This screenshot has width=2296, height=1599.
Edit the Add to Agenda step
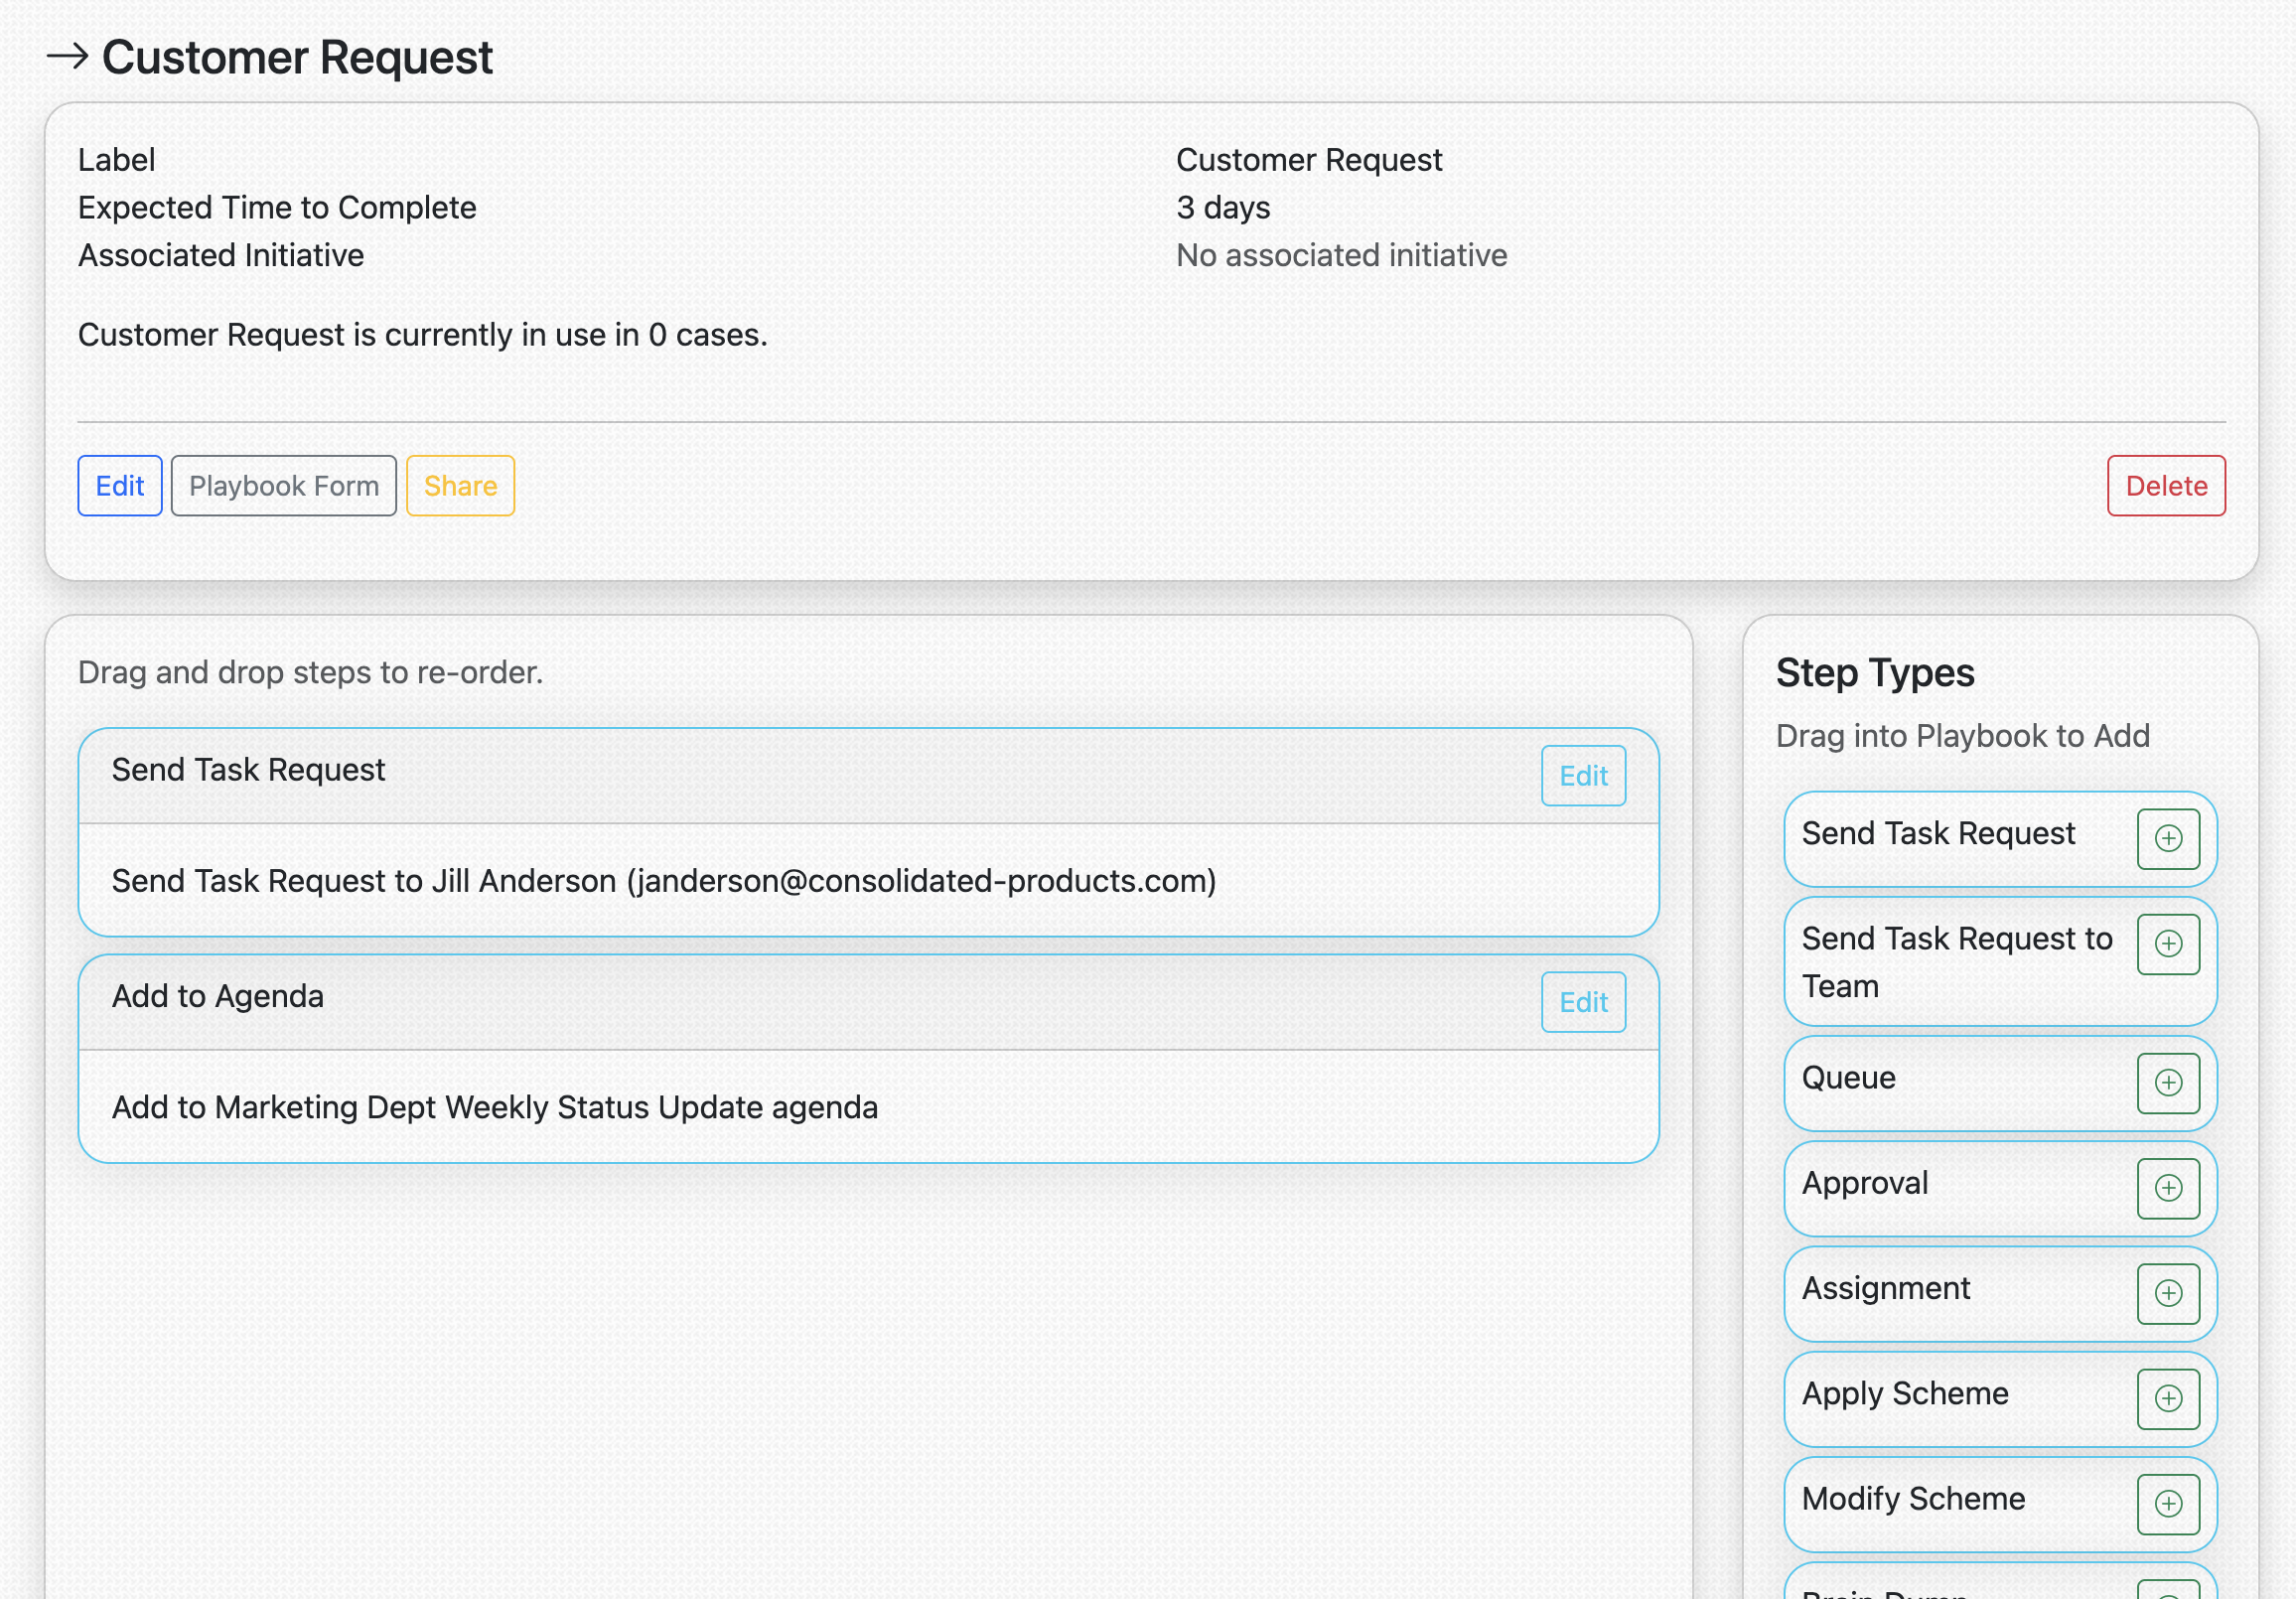coord(1582,1001)
